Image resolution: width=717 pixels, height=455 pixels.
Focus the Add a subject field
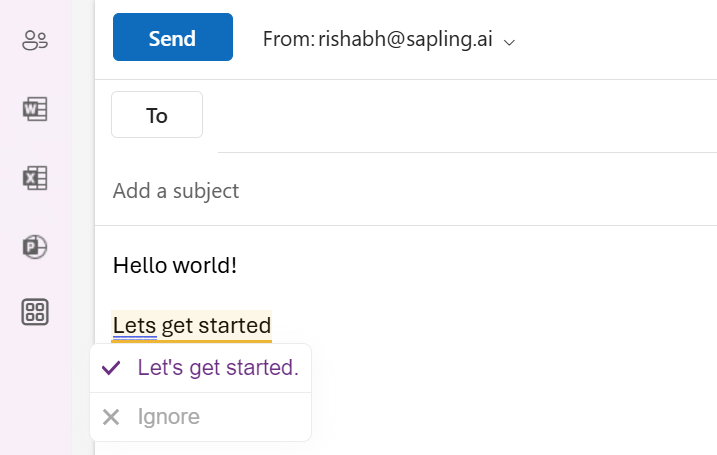[400, 190]
